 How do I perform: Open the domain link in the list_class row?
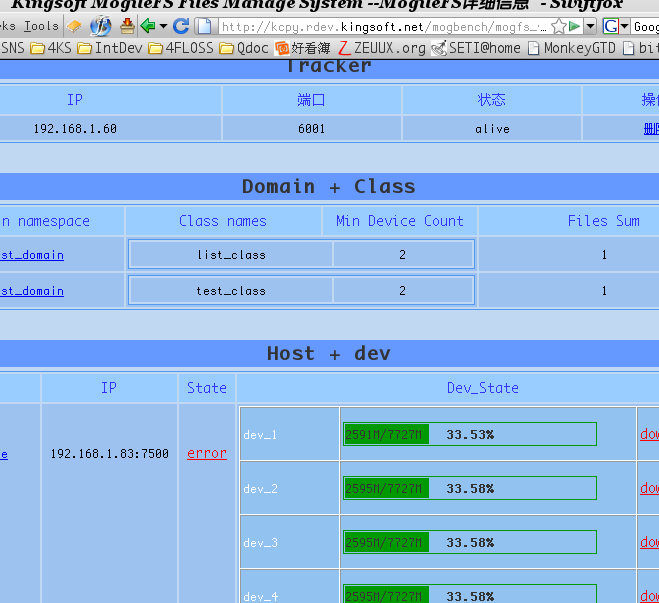[x=31, y=255]
